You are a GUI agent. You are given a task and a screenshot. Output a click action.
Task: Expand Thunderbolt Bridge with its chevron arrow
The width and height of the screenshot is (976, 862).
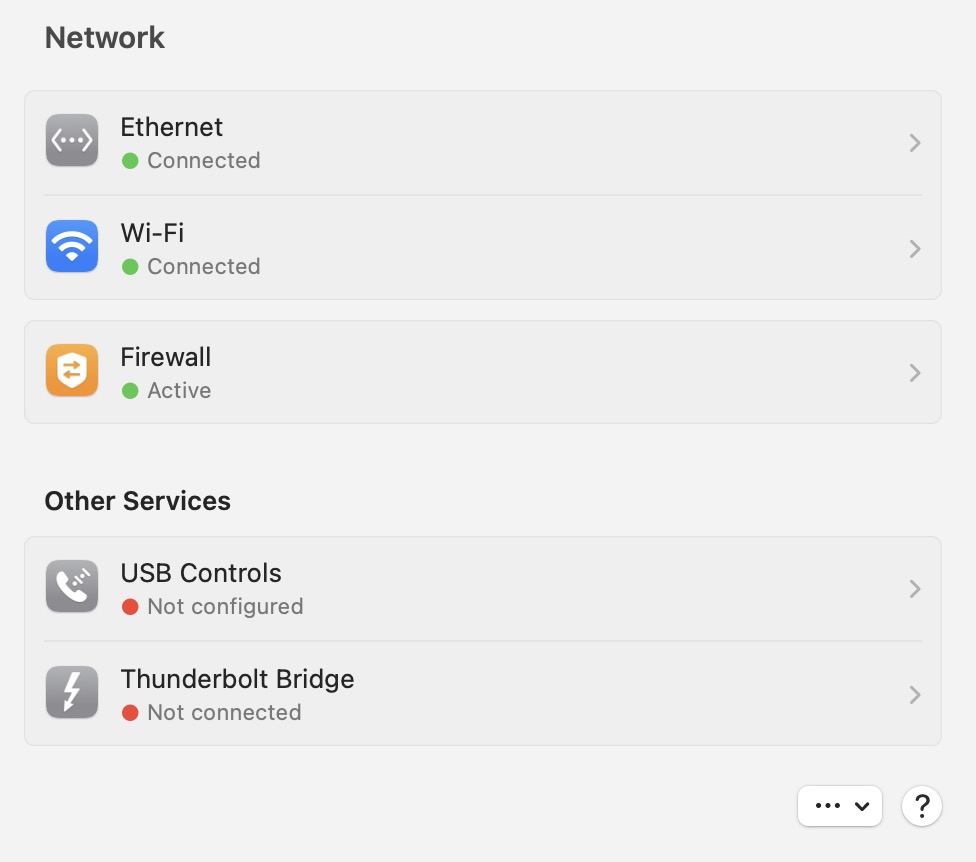pyautogui.click(x=914, y=695)
